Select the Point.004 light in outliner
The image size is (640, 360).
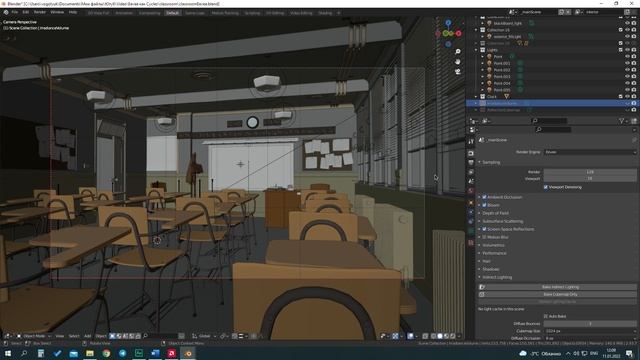pos(502,83)
